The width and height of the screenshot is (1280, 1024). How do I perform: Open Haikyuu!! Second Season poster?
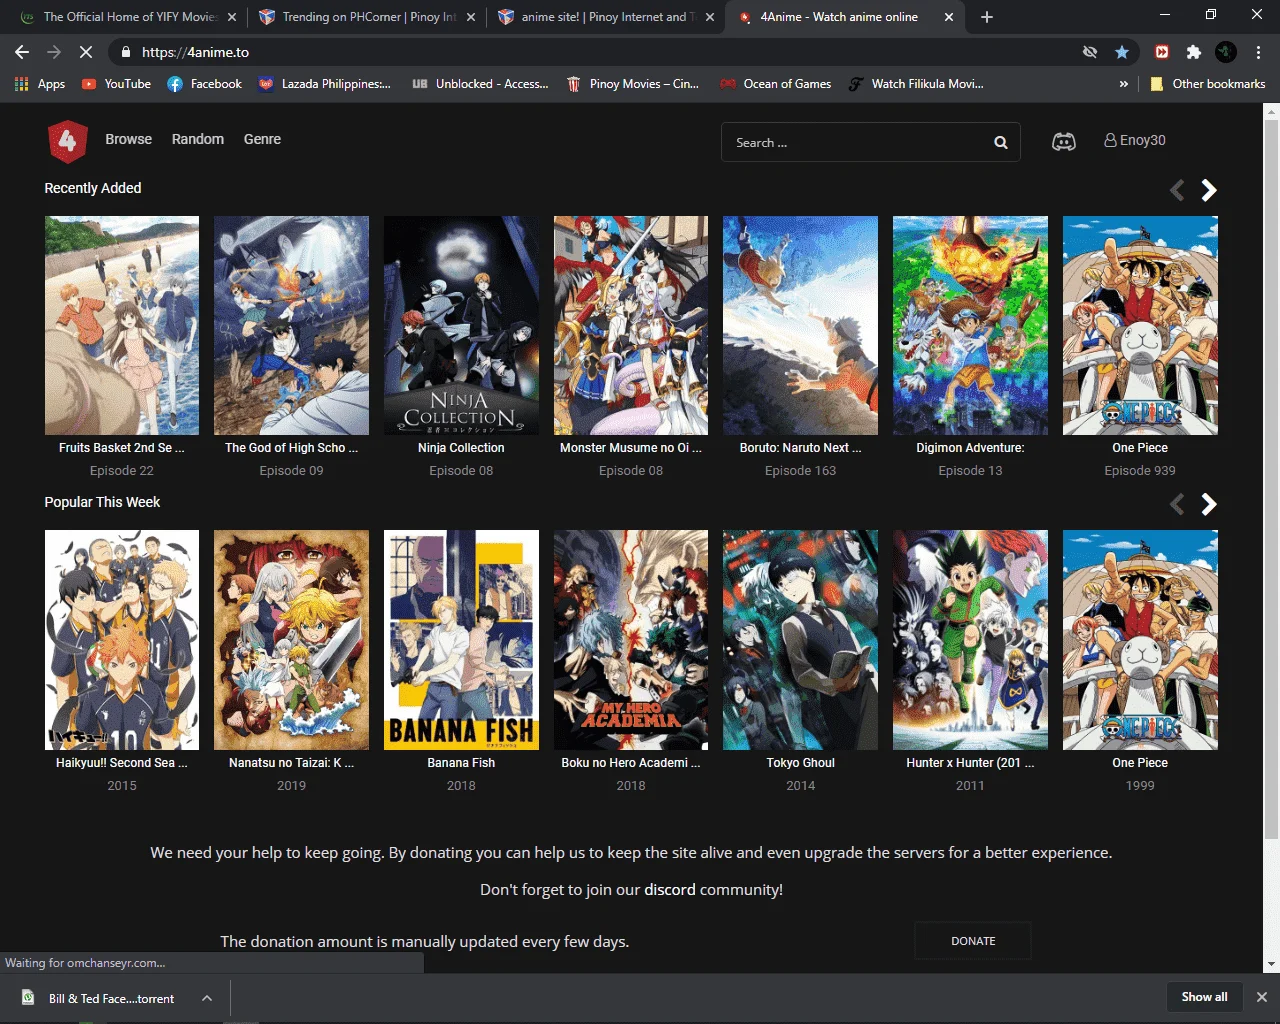pyautogui.click(x=122, y=640)
